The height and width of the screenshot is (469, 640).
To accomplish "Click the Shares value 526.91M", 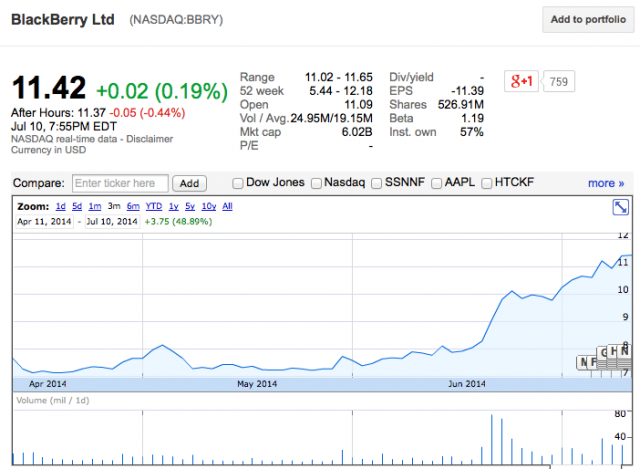I will tap(461, 104).
